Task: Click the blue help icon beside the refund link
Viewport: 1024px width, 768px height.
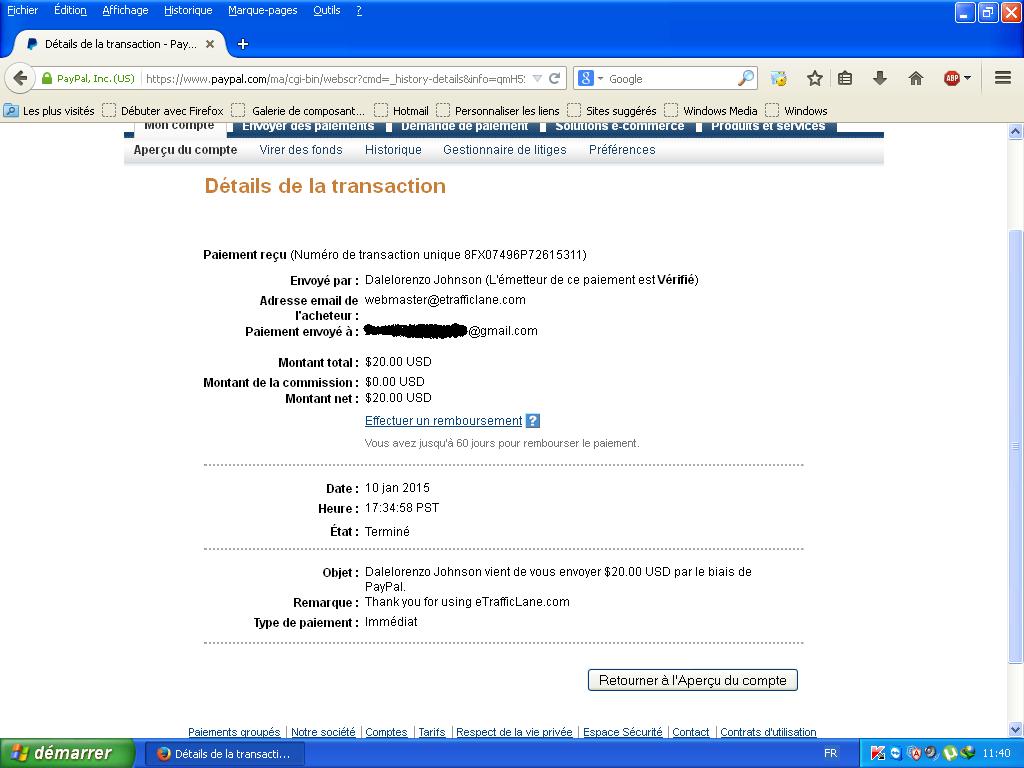Action: pyautogui.click(x=533, y=421)
